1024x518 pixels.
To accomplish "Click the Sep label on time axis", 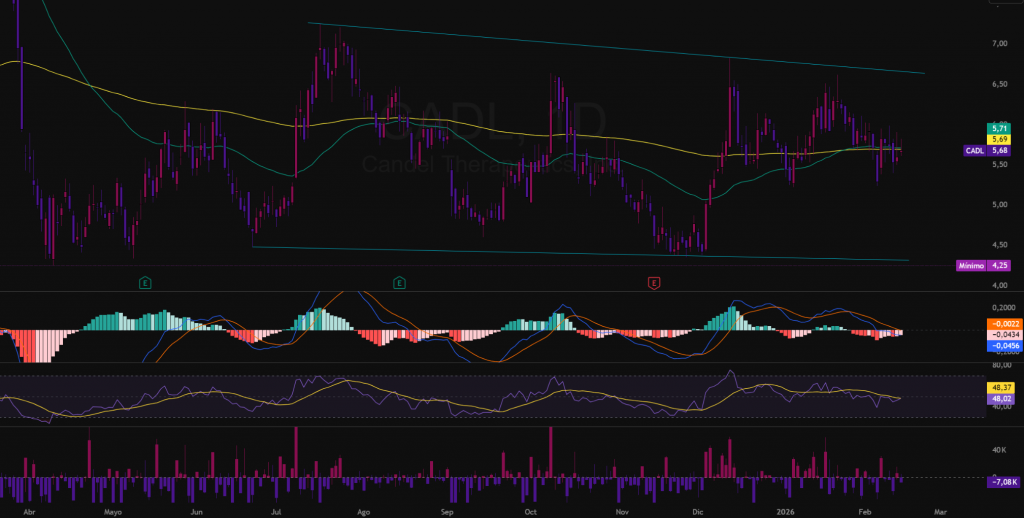I will pyautogui.click(x=447, y=512).
